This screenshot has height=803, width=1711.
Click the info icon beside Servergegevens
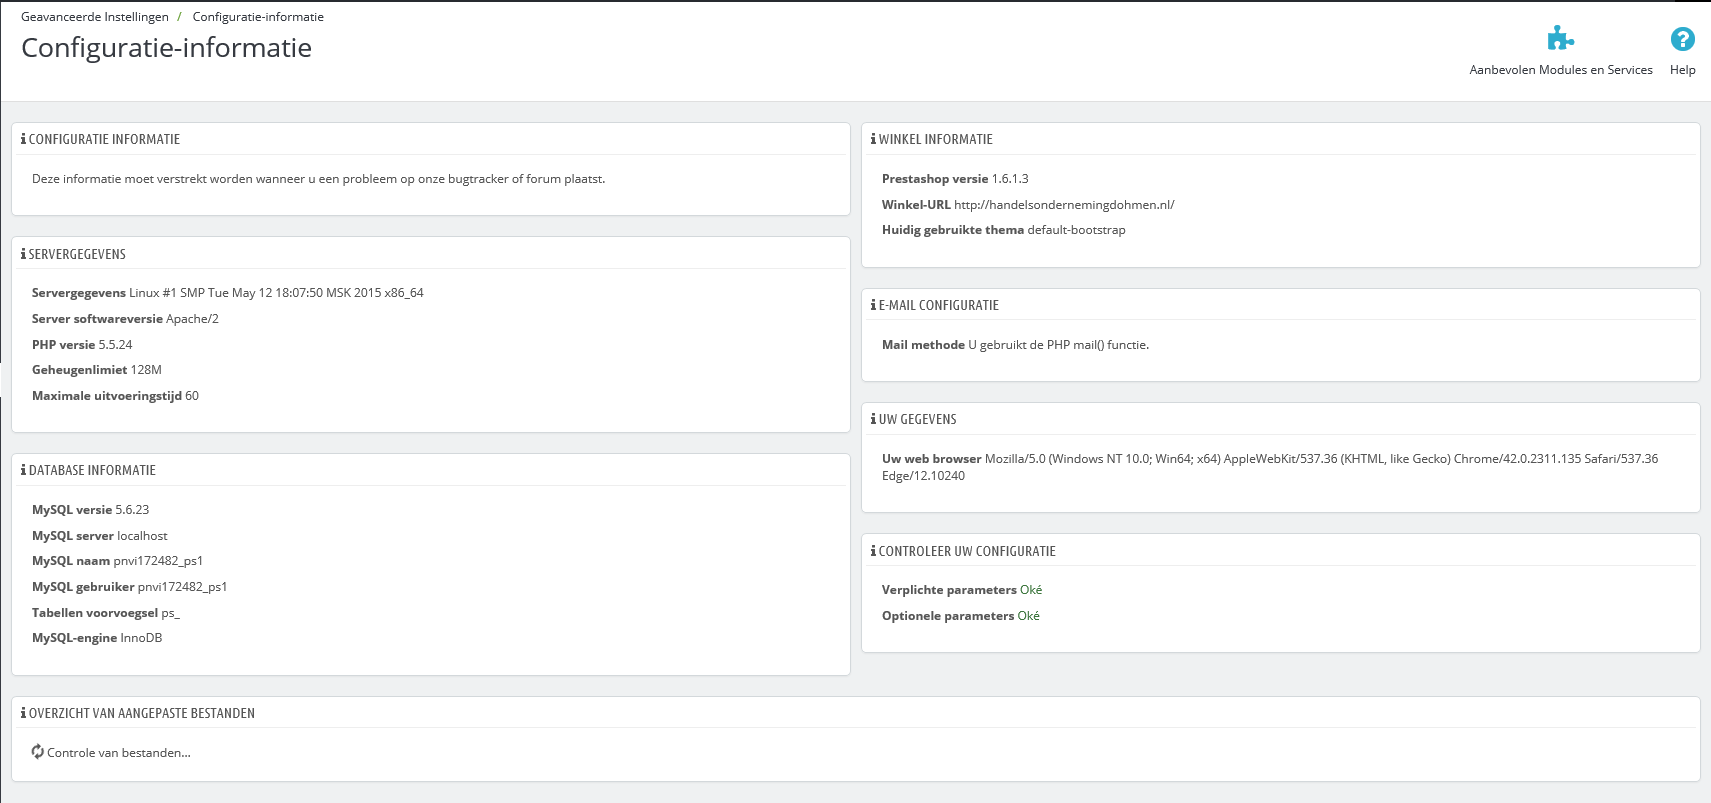coord(23,254)
